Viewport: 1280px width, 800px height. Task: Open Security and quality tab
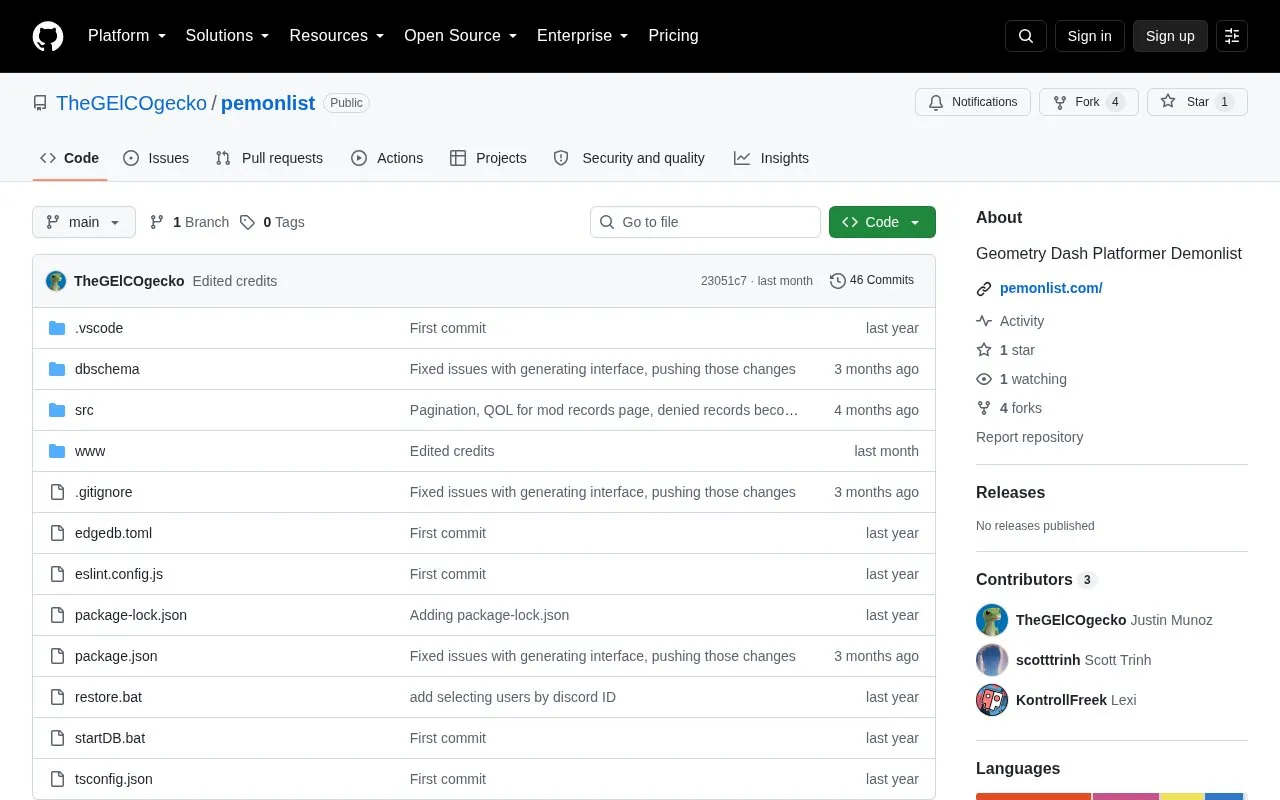[629, 158]
